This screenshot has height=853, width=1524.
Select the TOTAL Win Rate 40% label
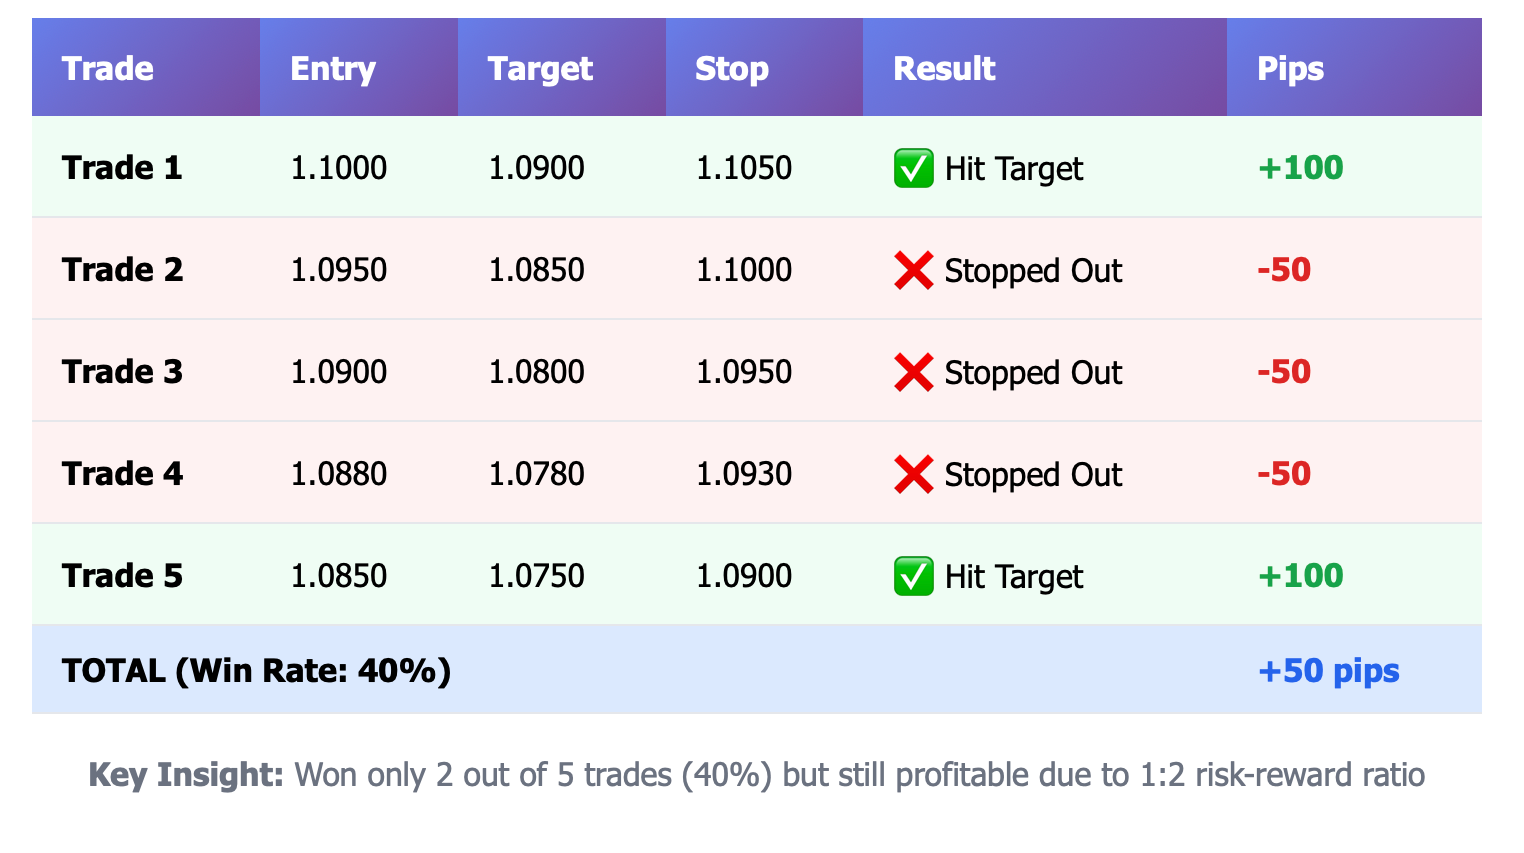[x=256, y=671]
